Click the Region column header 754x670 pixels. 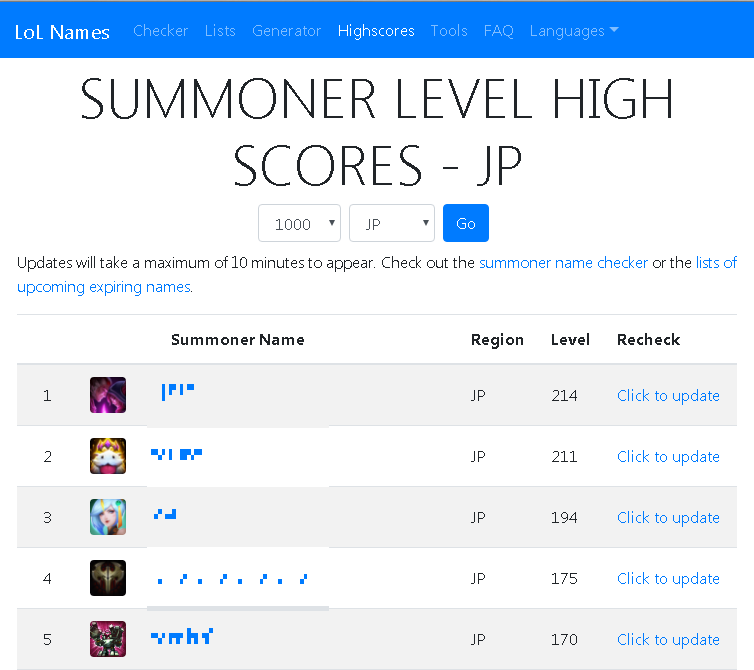pyautogui.click(x=497, y=340)
